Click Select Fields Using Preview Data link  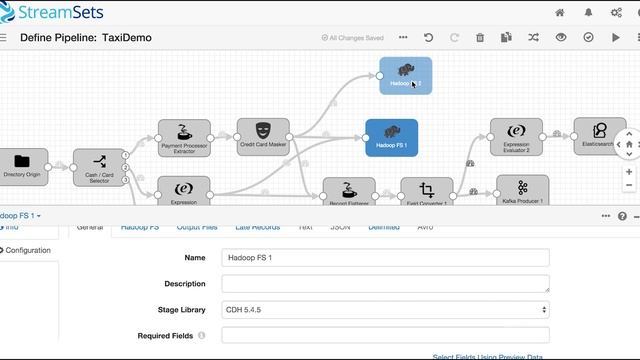click(487, 357)
